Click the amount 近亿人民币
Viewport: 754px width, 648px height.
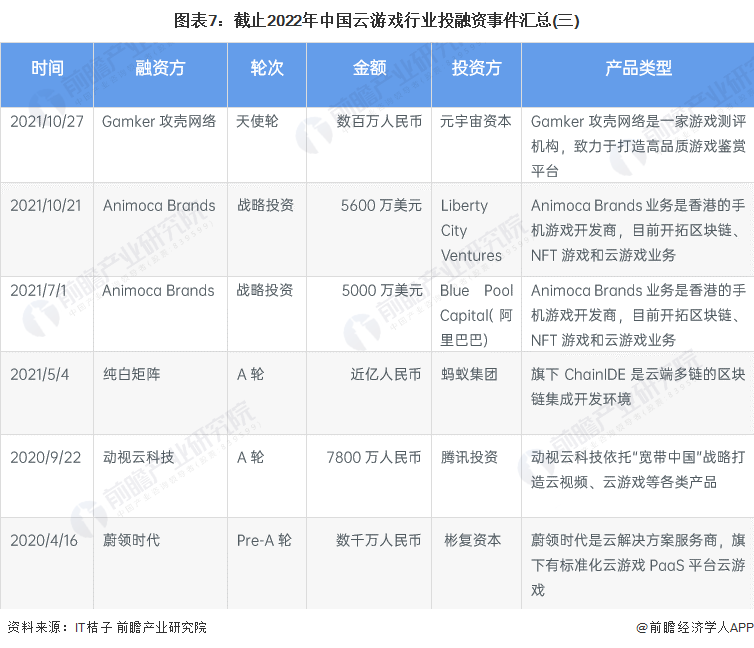pos(386,374)
